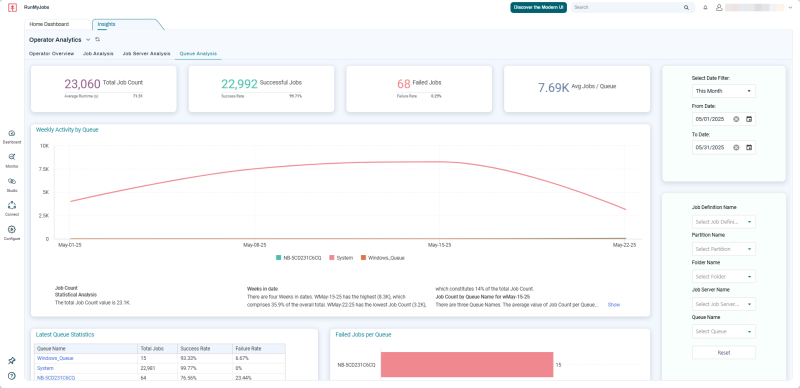Click the Reset filters button
Viewport: 800px width, 388px height.
pos(723,353)
